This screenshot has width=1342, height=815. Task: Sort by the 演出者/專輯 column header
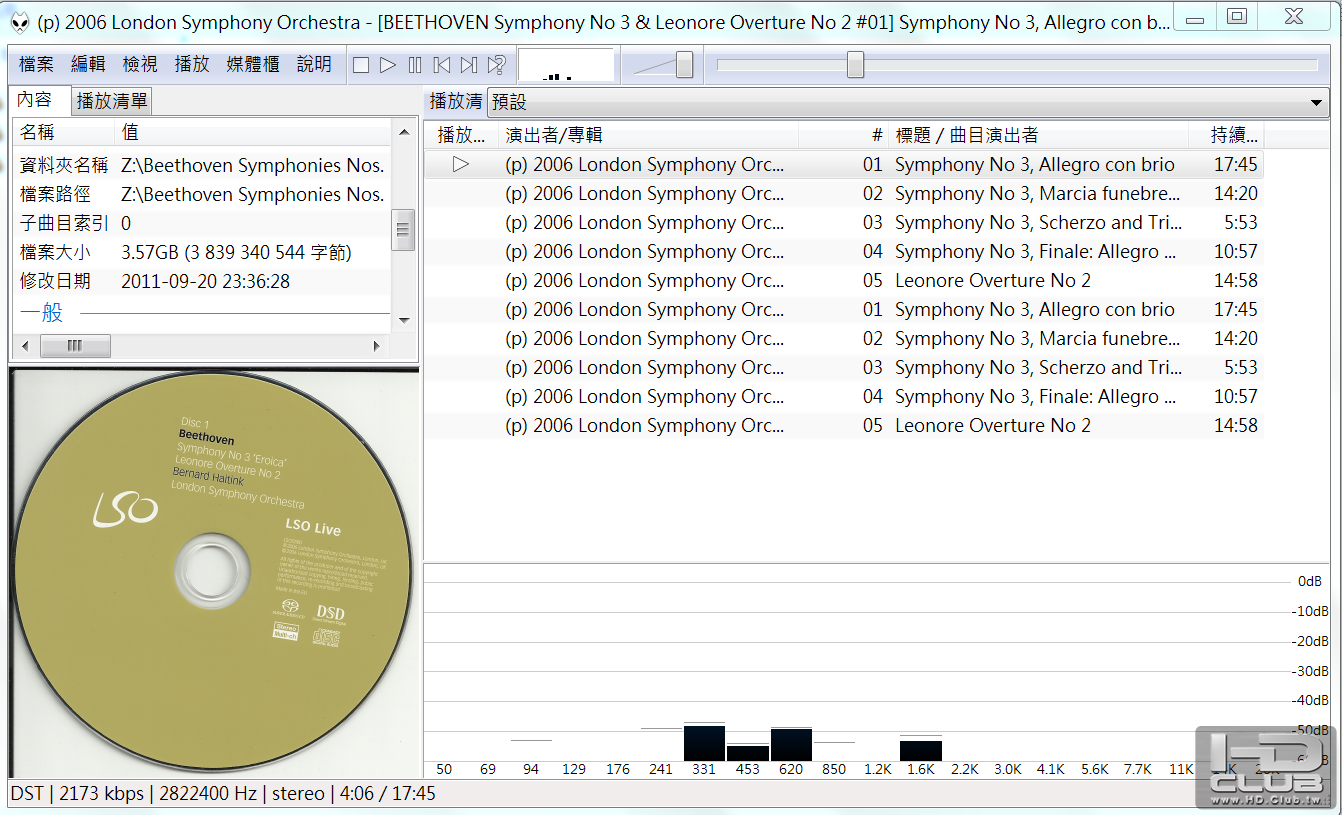point(648,135)
